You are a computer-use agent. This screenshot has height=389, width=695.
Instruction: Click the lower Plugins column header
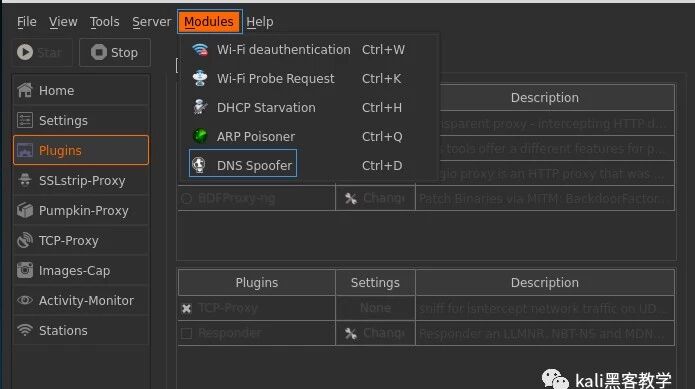pyautogui.click(x=257, y=283)
